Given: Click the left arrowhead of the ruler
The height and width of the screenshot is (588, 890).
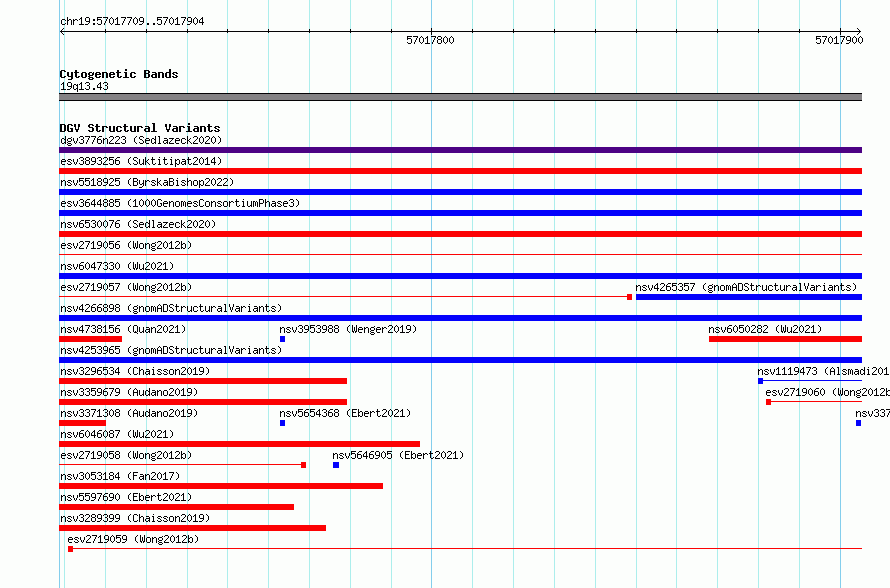Looking at the screenshot, I should (x=62, y=31).
